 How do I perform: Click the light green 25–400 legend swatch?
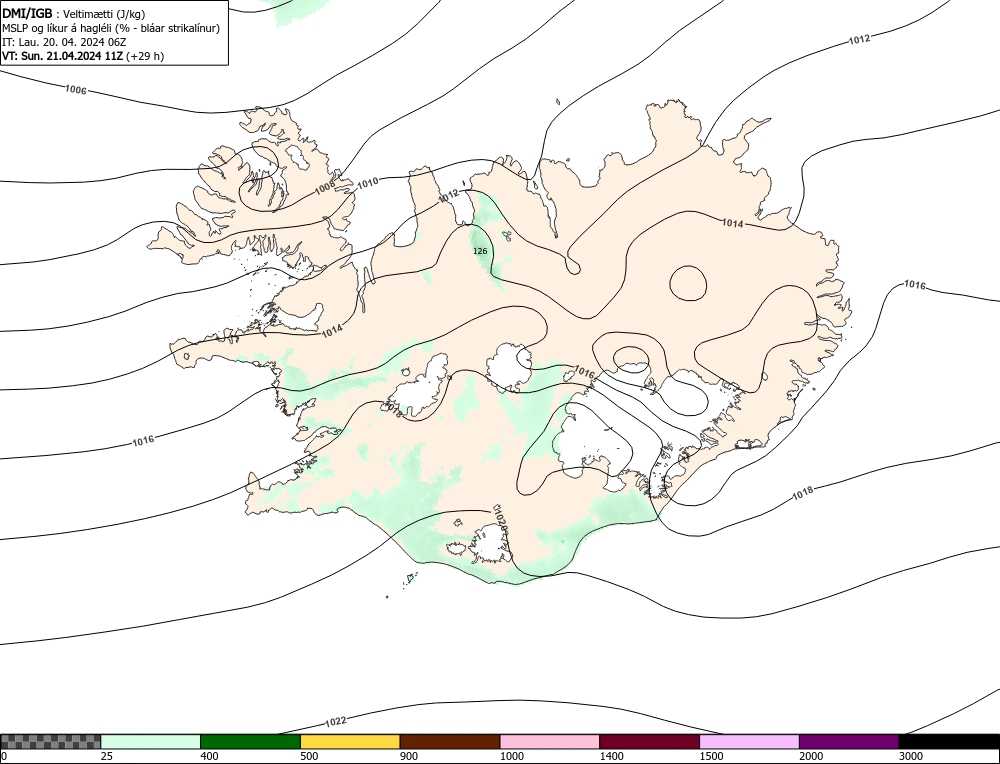coord(151,742)
